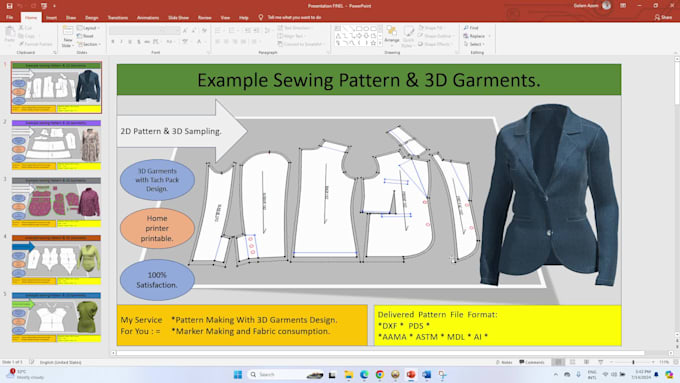Open the Shape Outline dropdown
Image resolution: width=680 pixels, height=383 pixels.
pos(436,36)
